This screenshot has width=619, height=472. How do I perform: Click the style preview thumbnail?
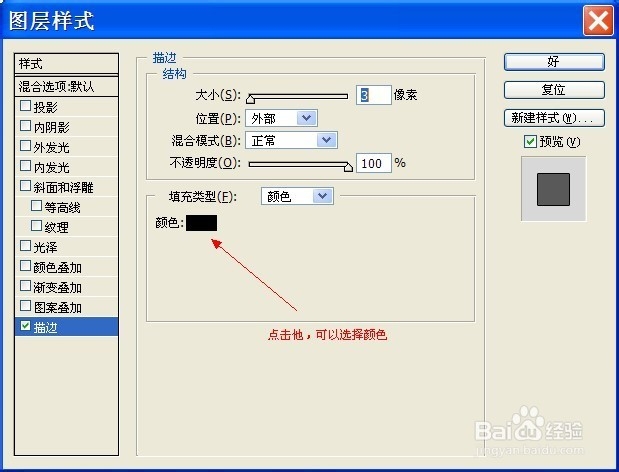[x=553, y=189]
